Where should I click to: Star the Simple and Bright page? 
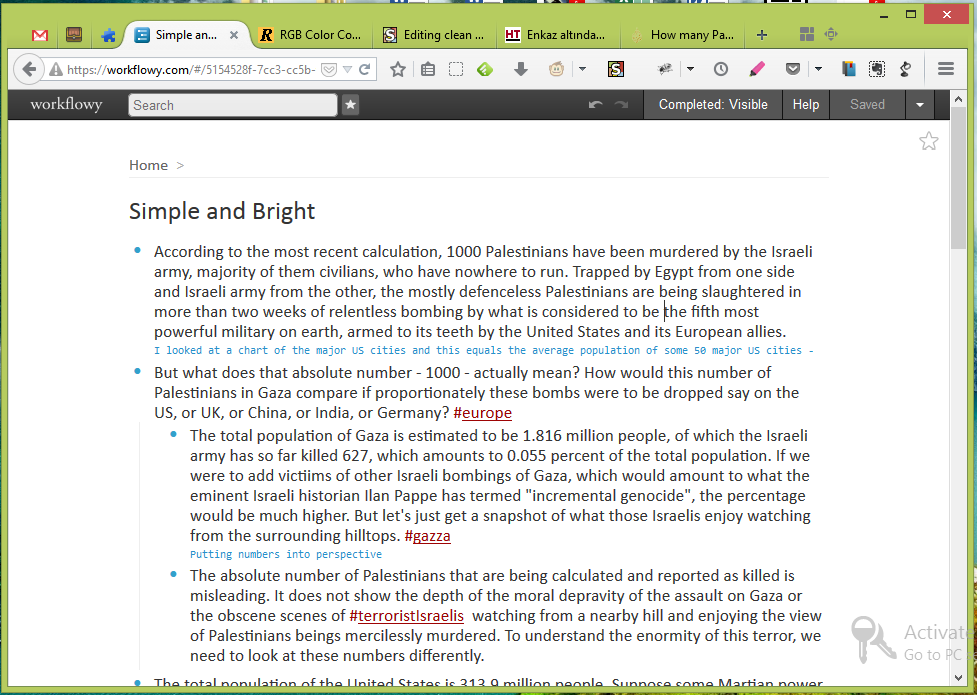pos(928,142)
